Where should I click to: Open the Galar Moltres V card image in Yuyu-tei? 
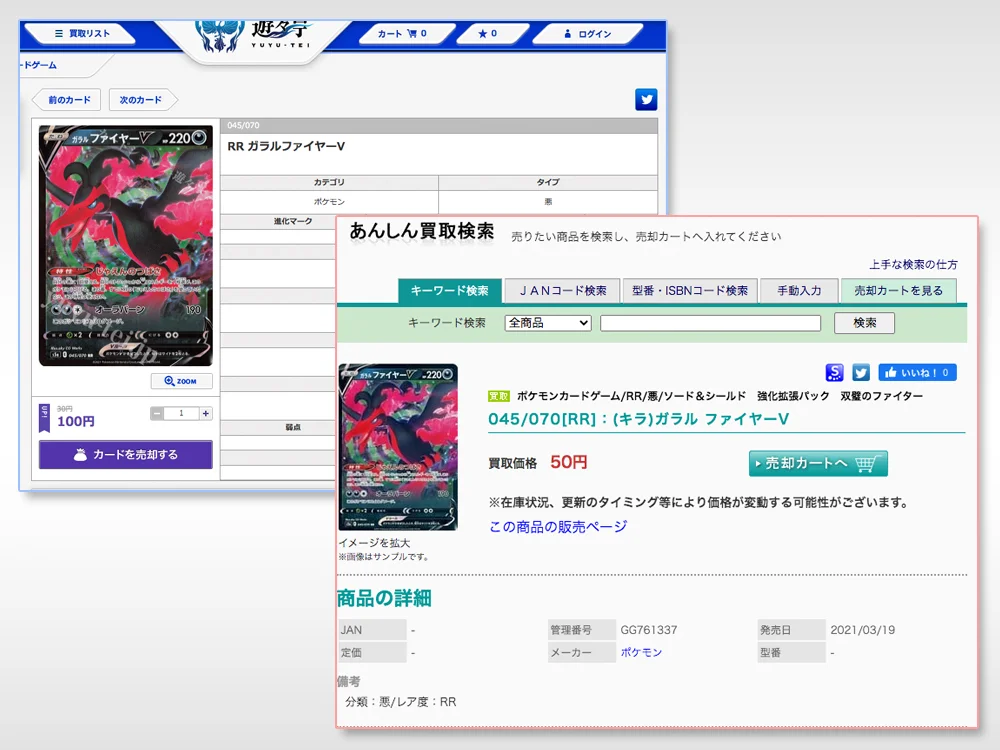(x=126, y=246)
